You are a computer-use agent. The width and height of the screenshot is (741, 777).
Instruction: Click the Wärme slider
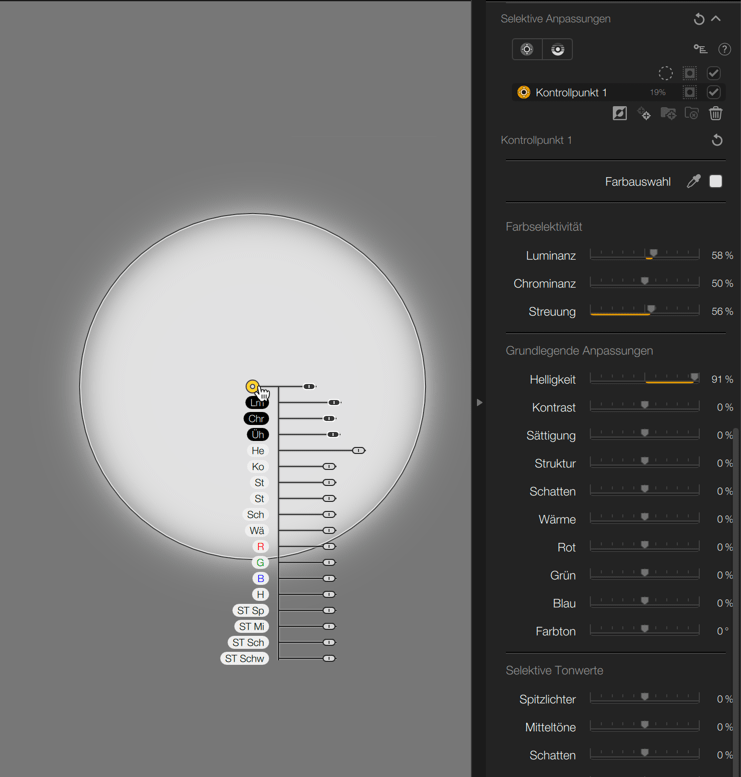pyautogui.click(x=644, y=518)
